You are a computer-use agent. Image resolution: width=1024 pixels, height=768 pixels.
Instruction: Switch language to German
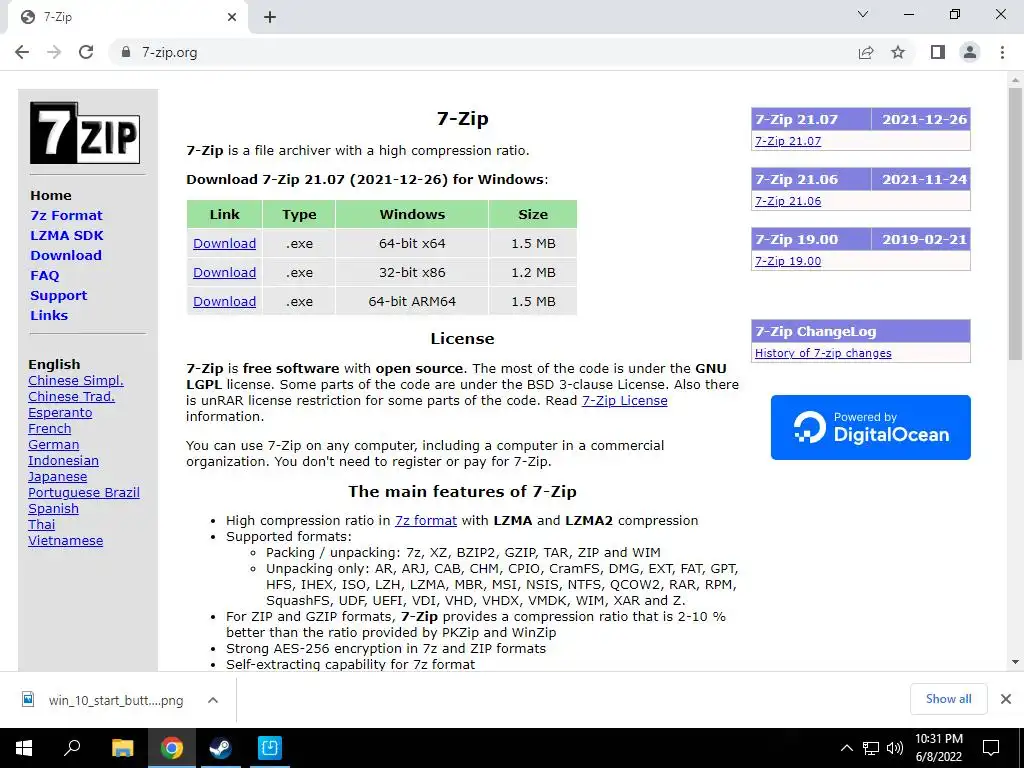point(54,445)
